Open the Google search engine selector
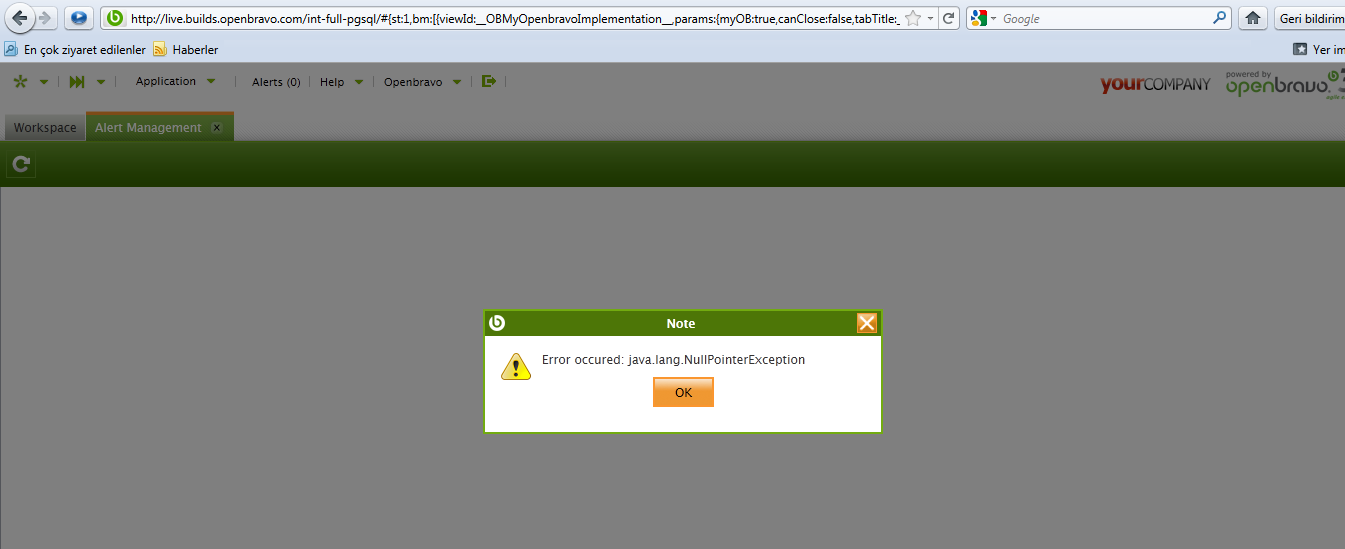 pyautogui.click(x=983, y=18)
